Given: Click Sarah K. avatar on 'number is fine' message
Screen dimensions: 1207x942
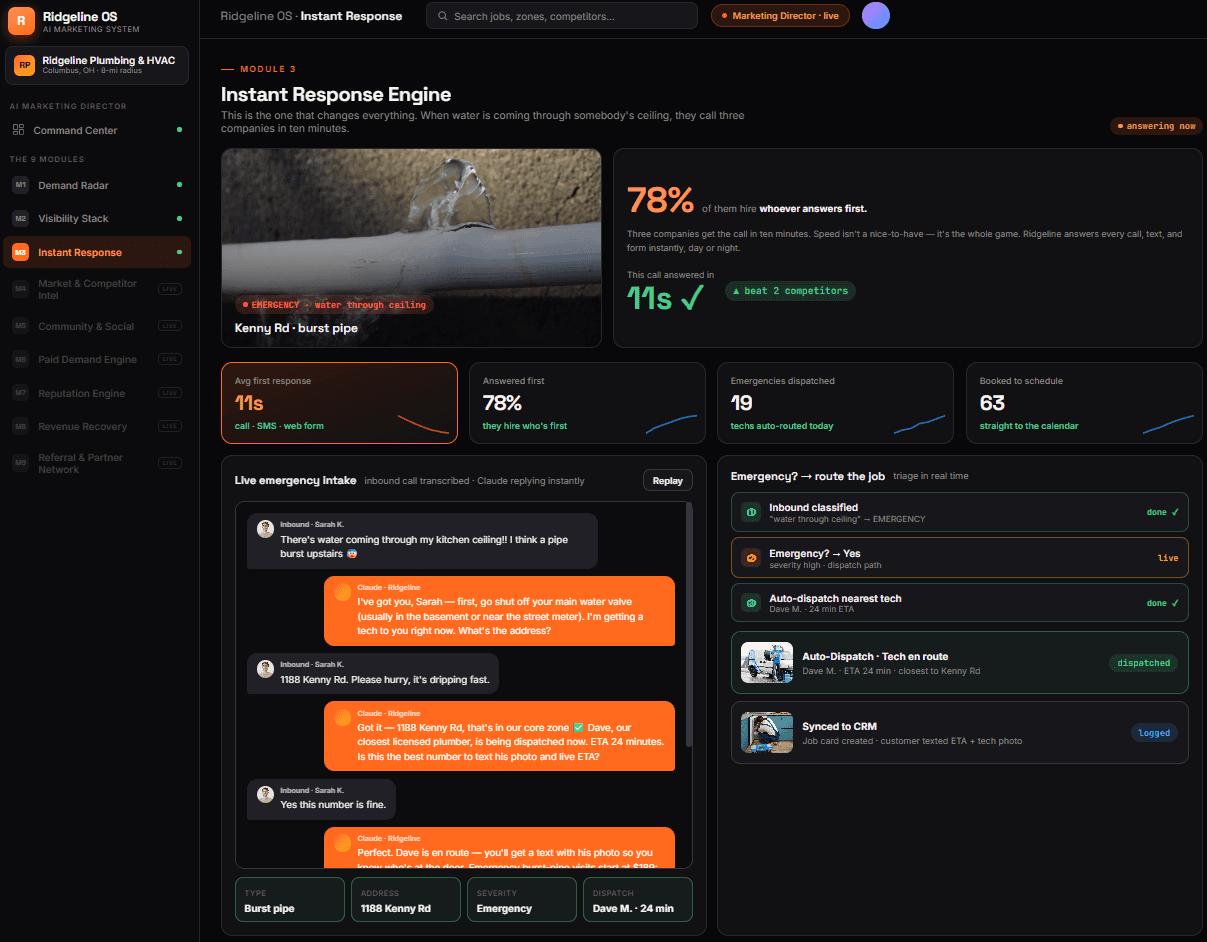Looking at the screenshot, I should 265,794.
